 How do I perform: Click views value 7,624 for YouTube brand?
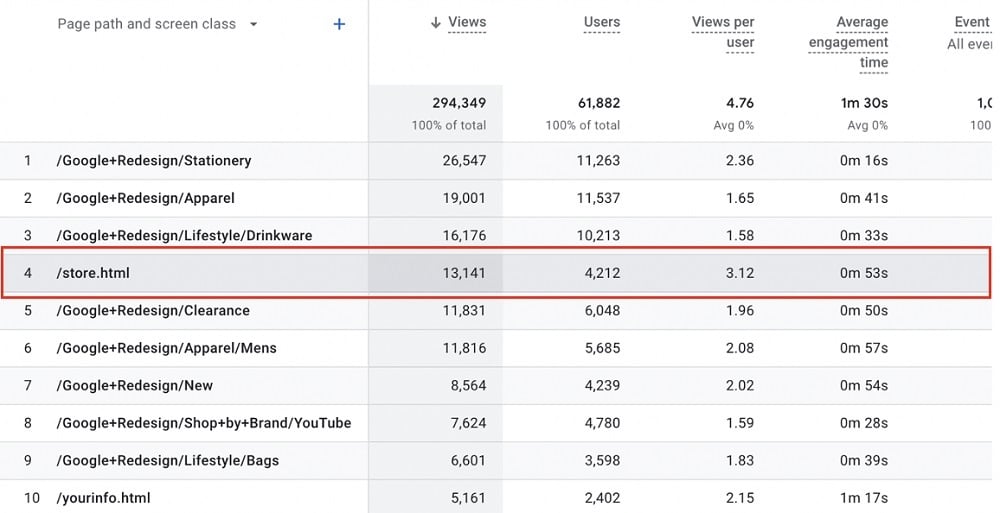tap(468, 423)
